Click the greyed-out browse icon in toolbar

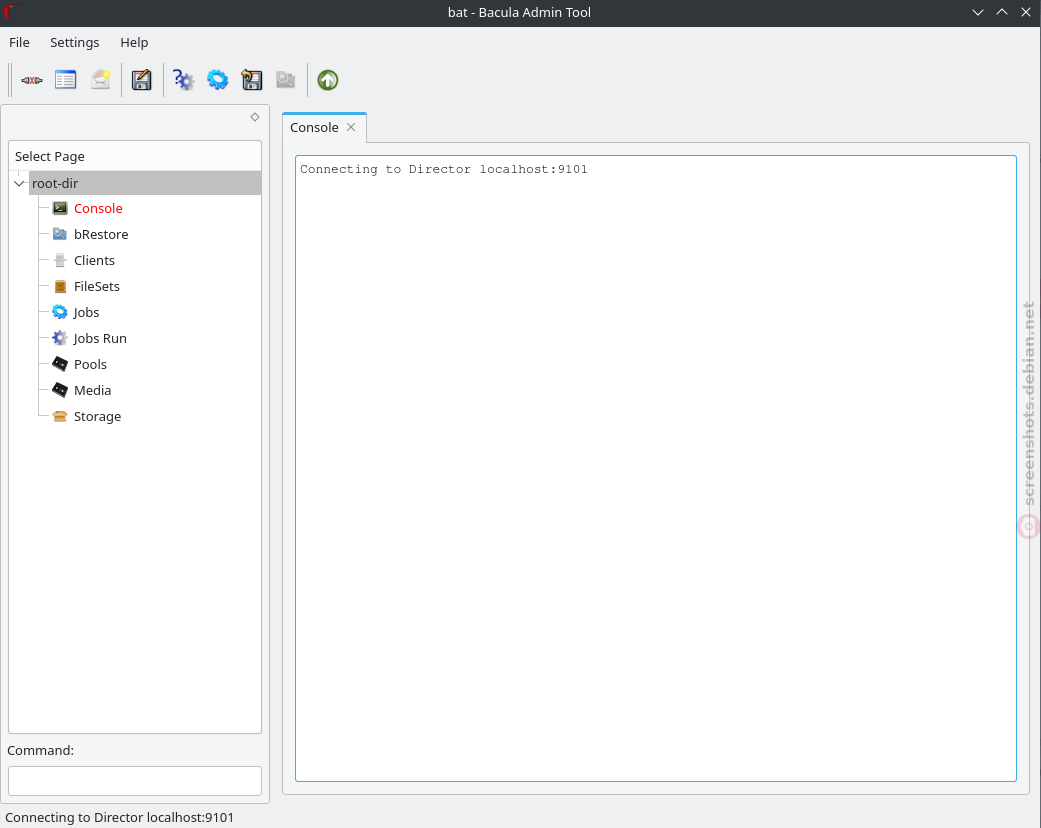click(286, 80)
